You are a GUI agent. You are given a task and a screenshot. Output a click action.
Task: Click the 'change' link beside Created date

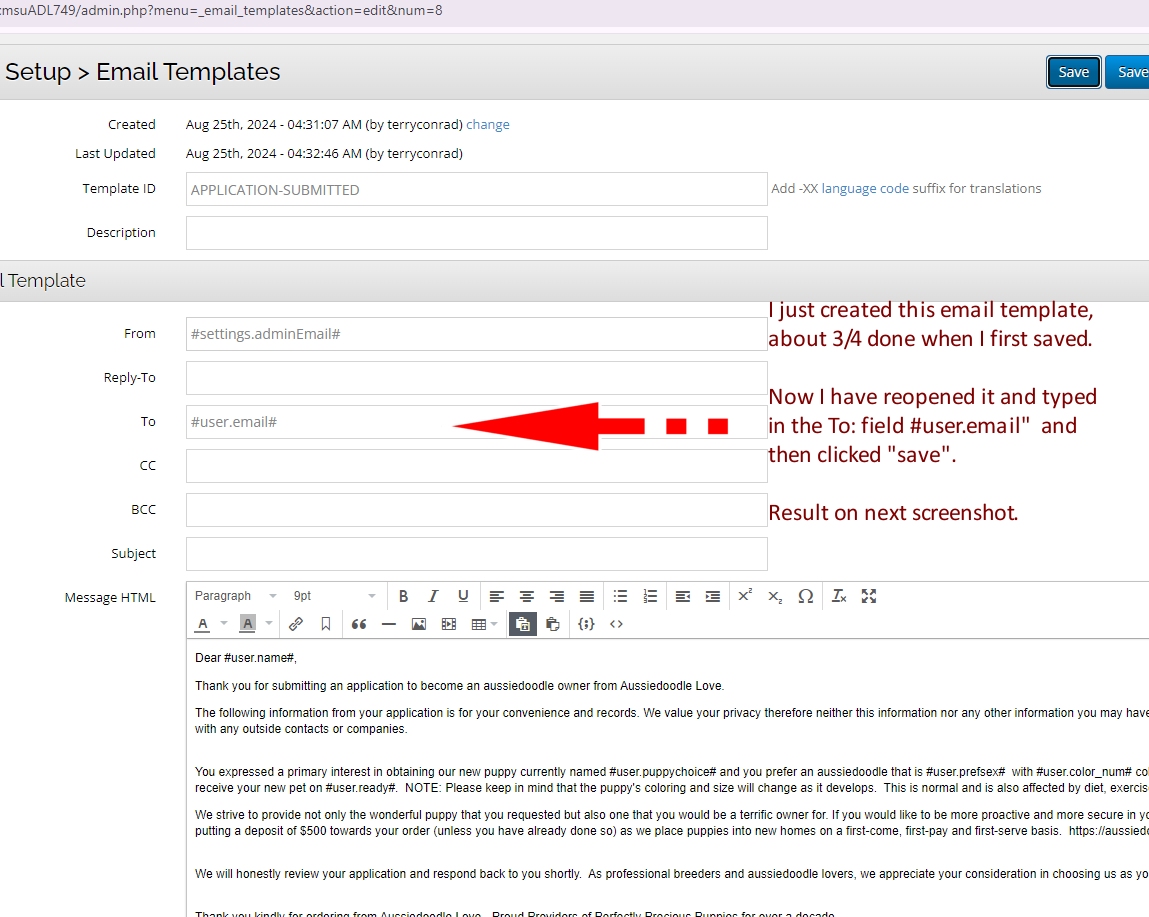coord(488,125)
